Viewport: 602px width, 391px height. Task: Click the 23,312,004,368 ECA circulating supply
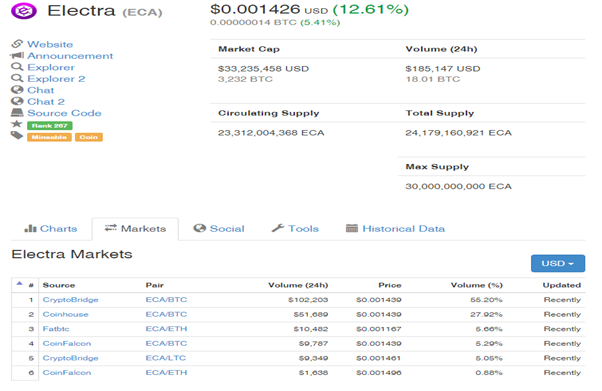tap(271, 133)
